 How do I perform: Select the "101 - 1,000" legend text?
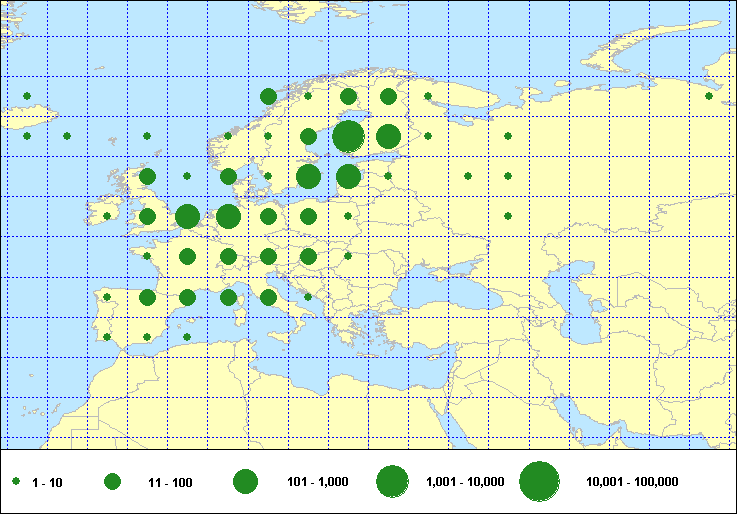[317, 482]
